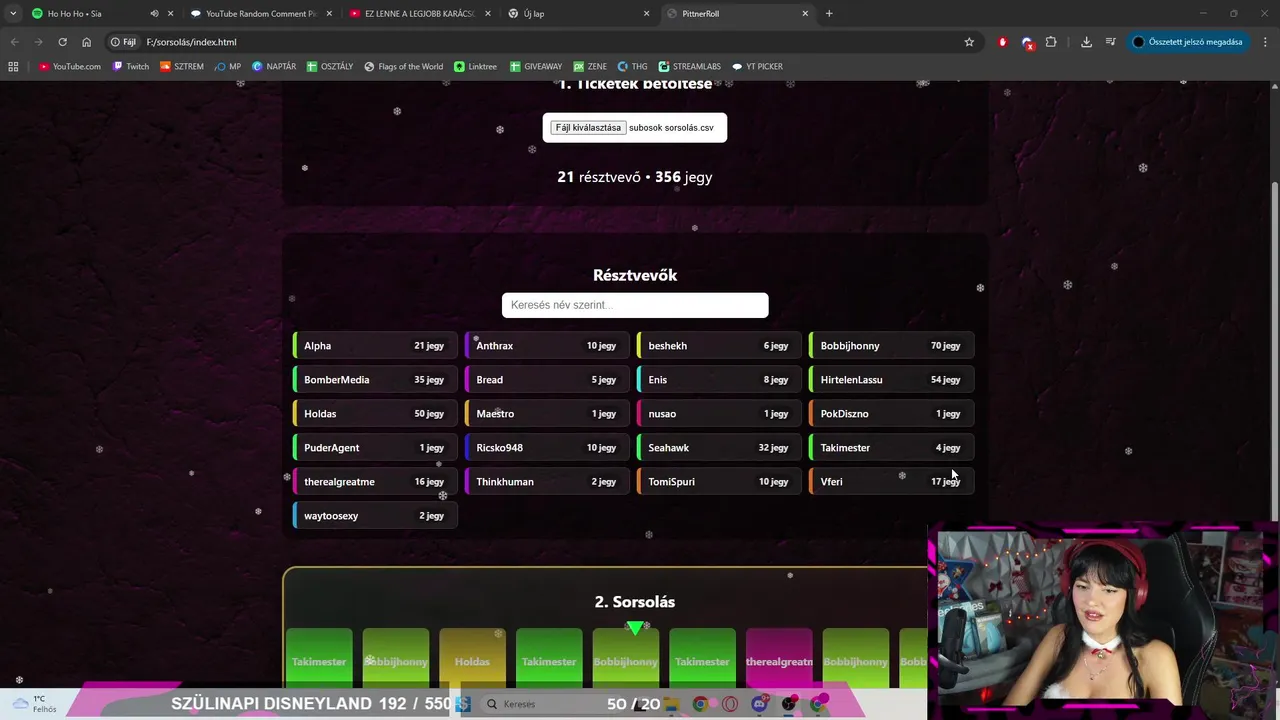This screenshot has height=720, width=1280.
Task: Open MP bookmark
Action: pyautogui.click(x=228, y=66)
